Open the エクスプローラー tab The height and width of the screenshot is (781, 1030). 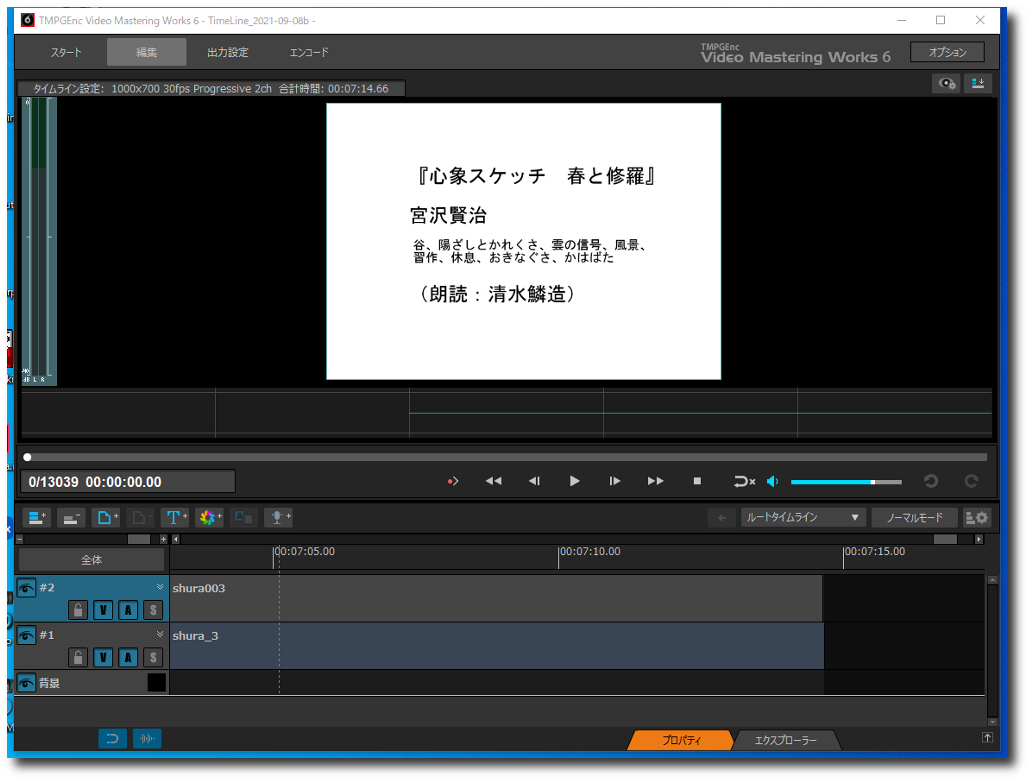(785, 740)
